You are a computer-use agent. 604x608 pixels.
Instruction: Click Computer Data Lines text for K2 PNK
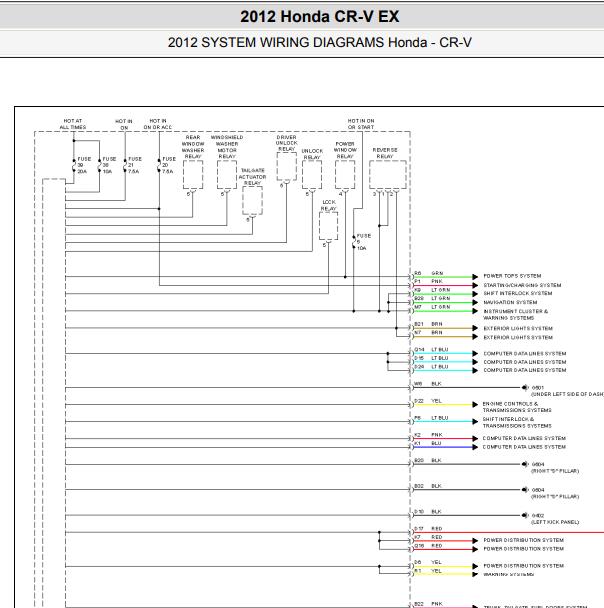tap(524, 438)
